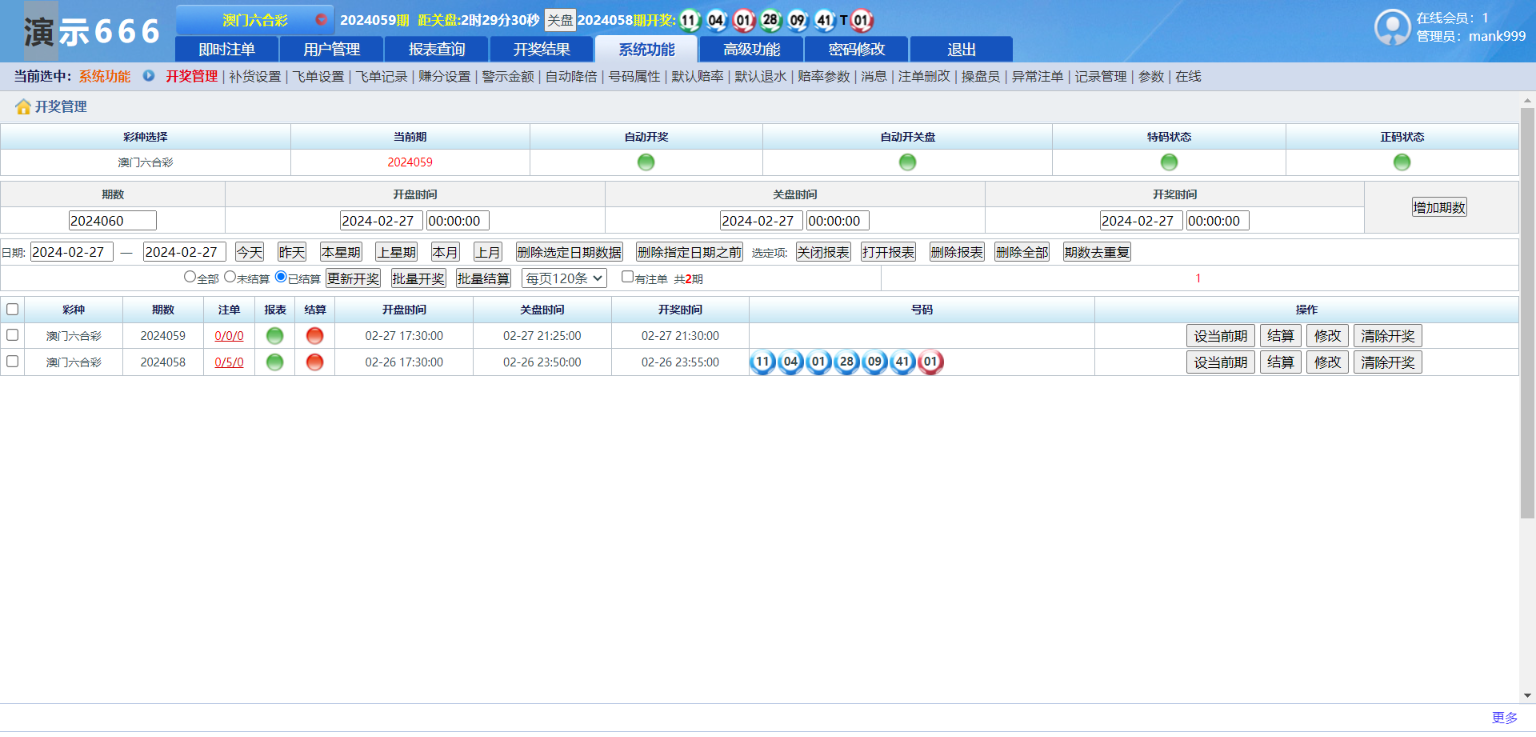Click the 更新开奖 button
1536x737 pixels.
[354, 278]
